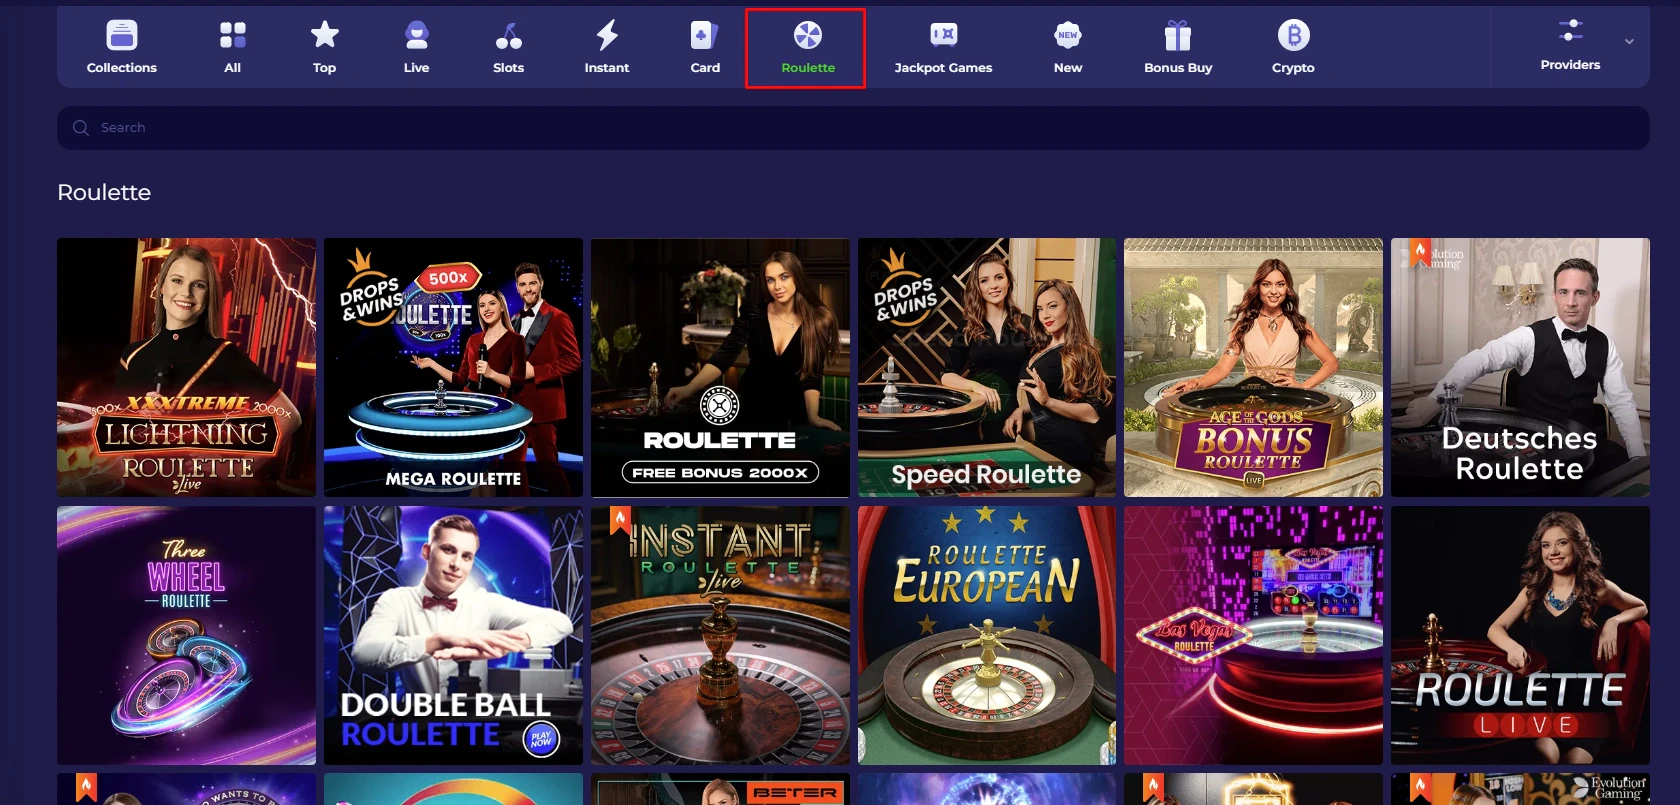Switch to the Collections tab label
This screenshot has width=1680, height=805.
tap(122, 68)
